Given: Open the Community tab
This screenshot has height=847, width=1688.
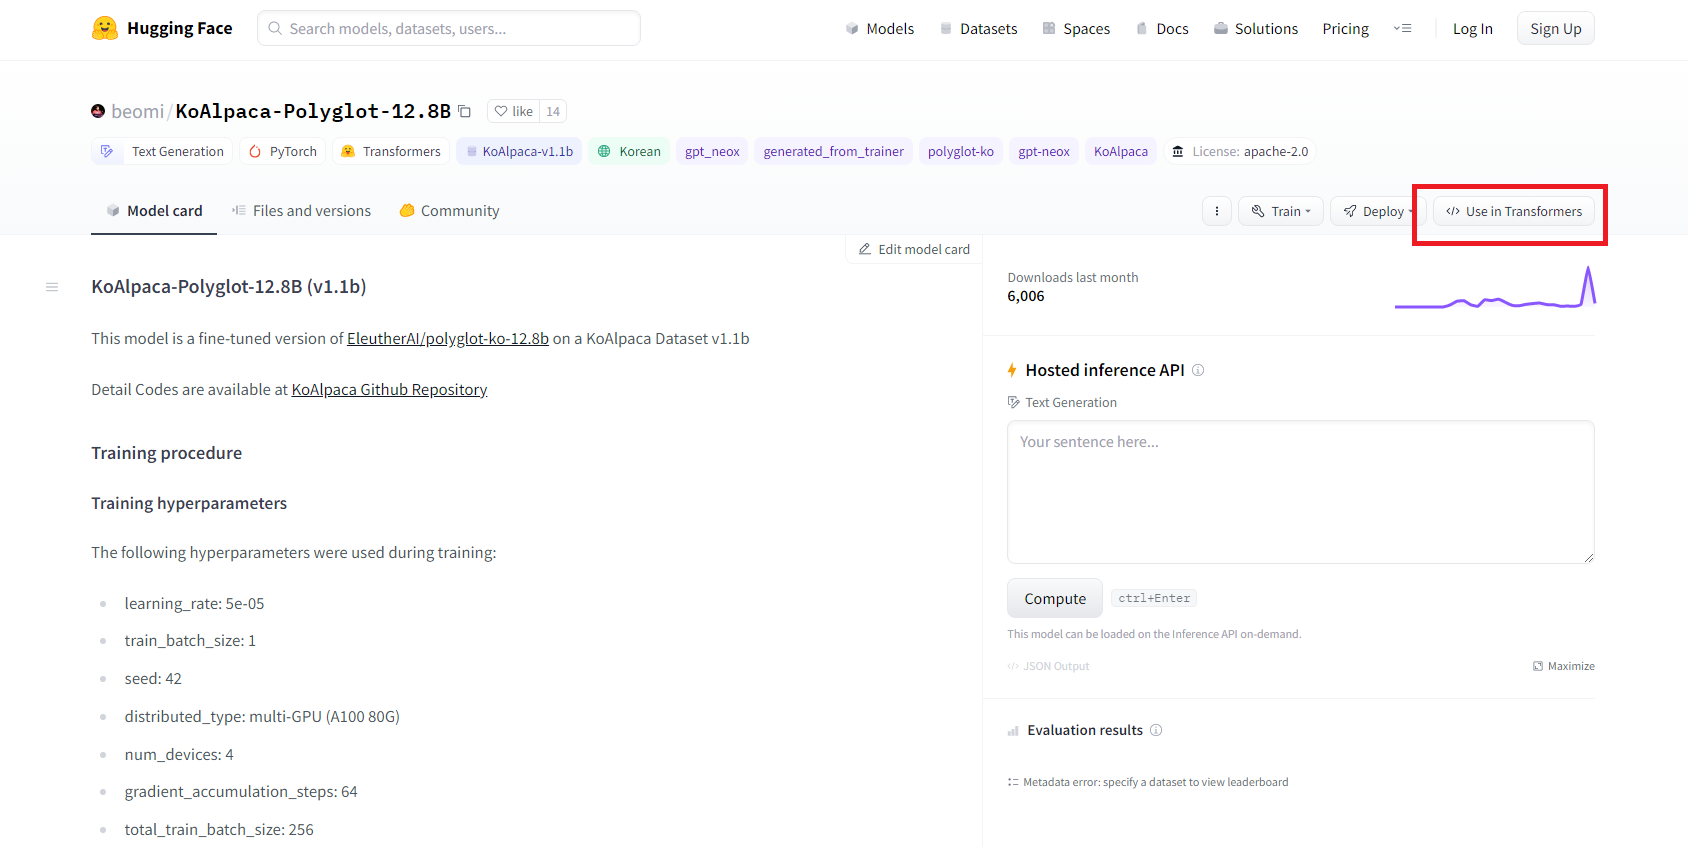Looking at the screenshot, I should coord(449,211).
